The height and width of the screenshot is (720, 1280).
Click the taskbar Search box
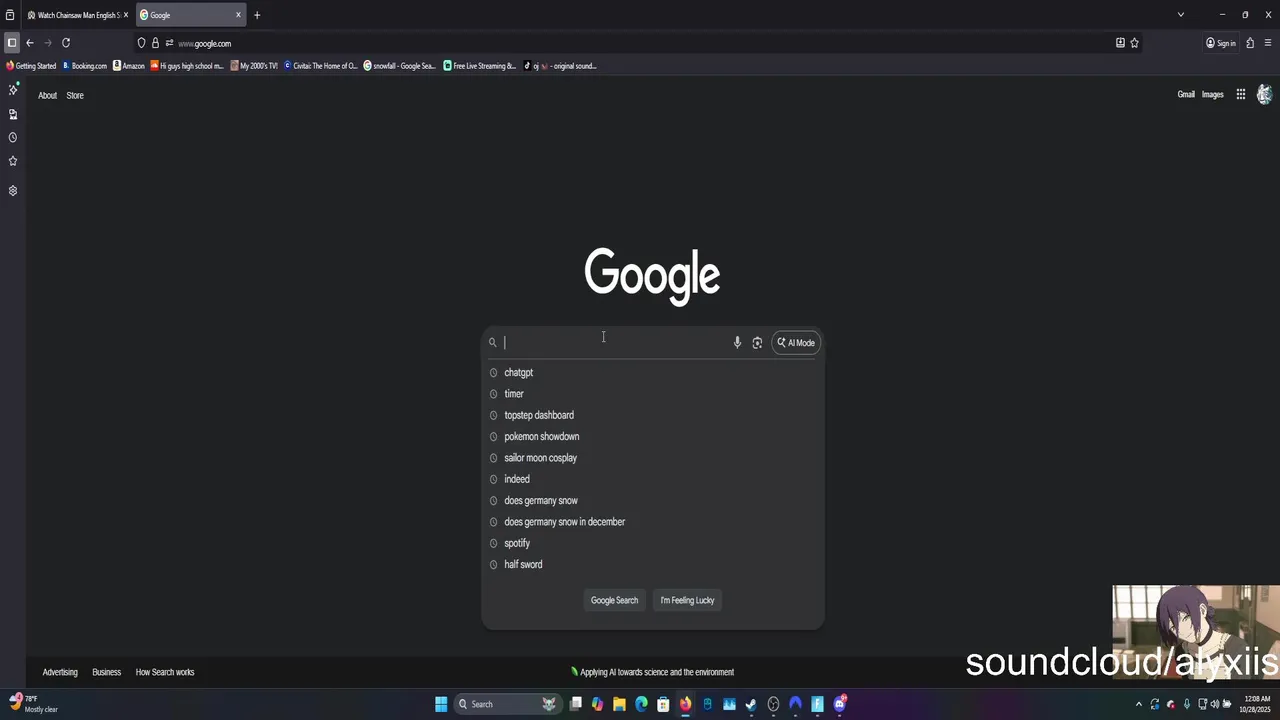(507, 704)
